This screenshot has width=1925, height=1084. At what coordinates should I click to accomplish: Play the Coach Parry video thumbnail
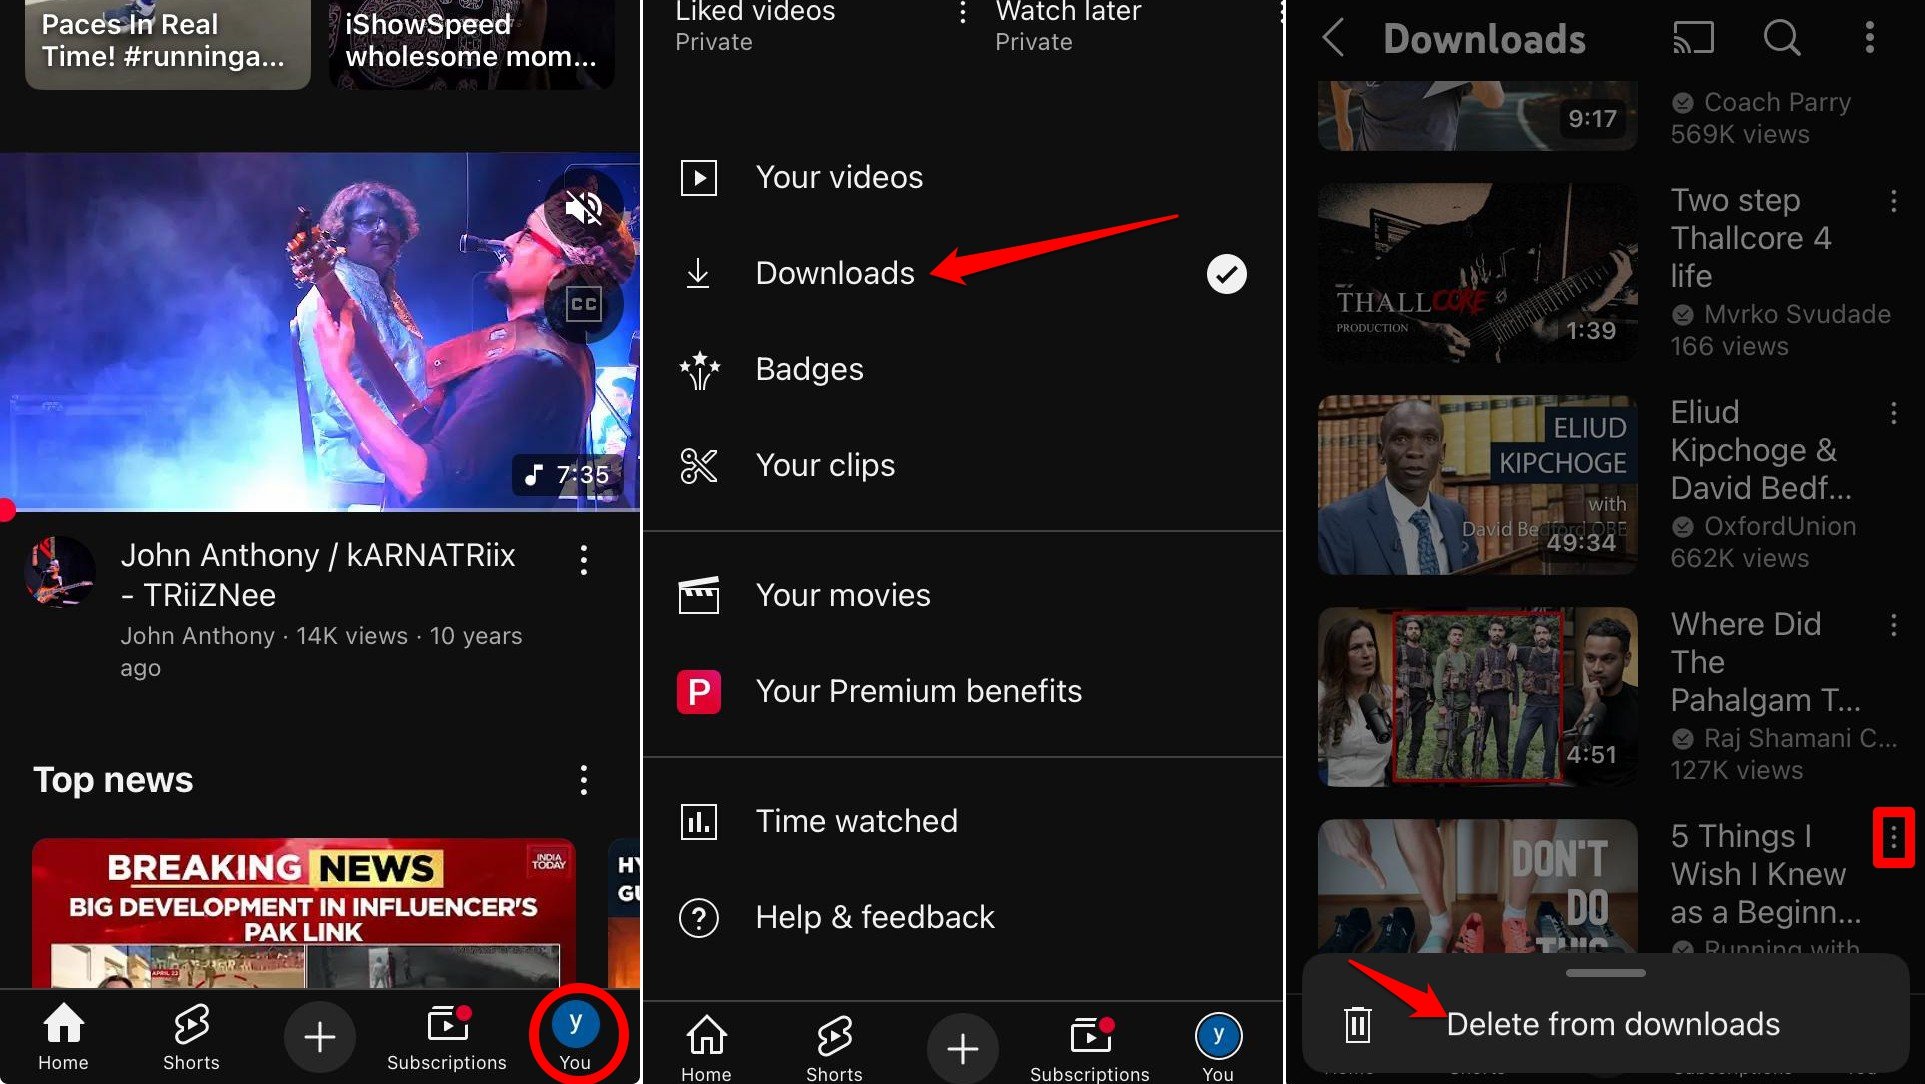click(x=1478, y=116)
